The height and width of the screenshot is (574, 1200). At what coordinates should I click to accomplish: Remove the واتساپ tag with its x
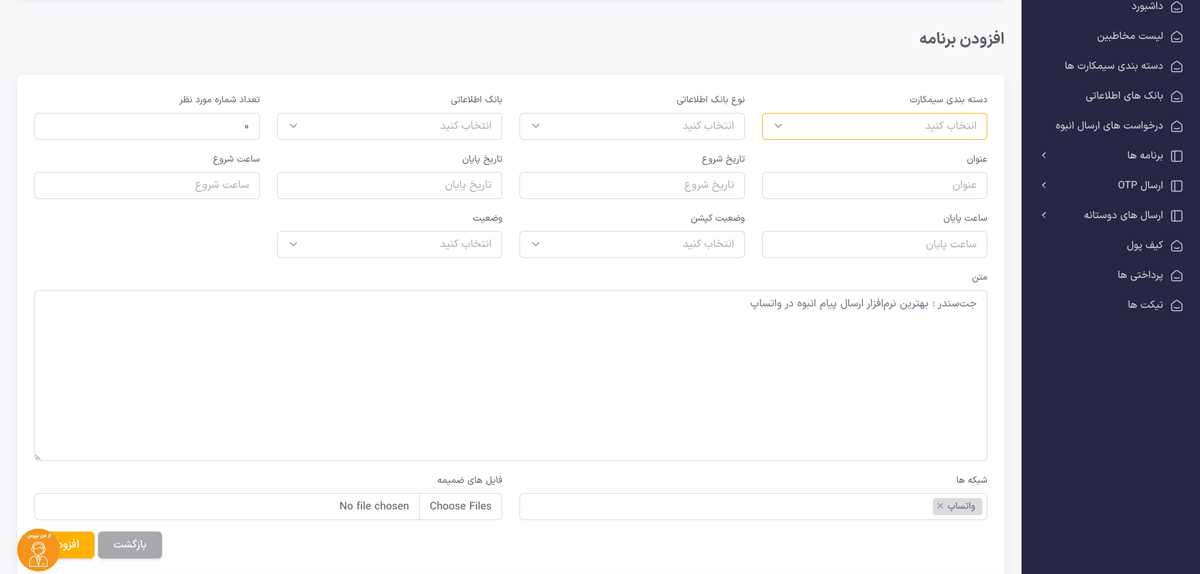pos(940,507)
